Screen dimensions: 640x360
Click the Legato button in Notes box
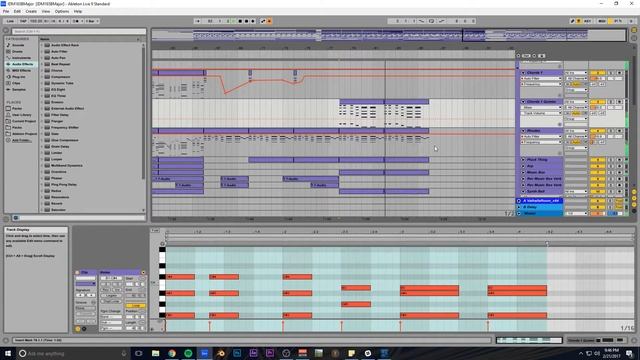coord(111,295)
